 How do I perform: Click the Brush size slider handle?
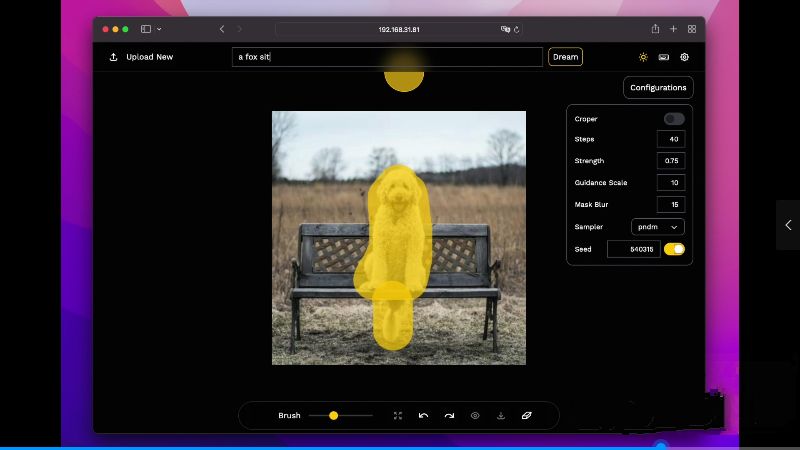click(x=333, y=415)
